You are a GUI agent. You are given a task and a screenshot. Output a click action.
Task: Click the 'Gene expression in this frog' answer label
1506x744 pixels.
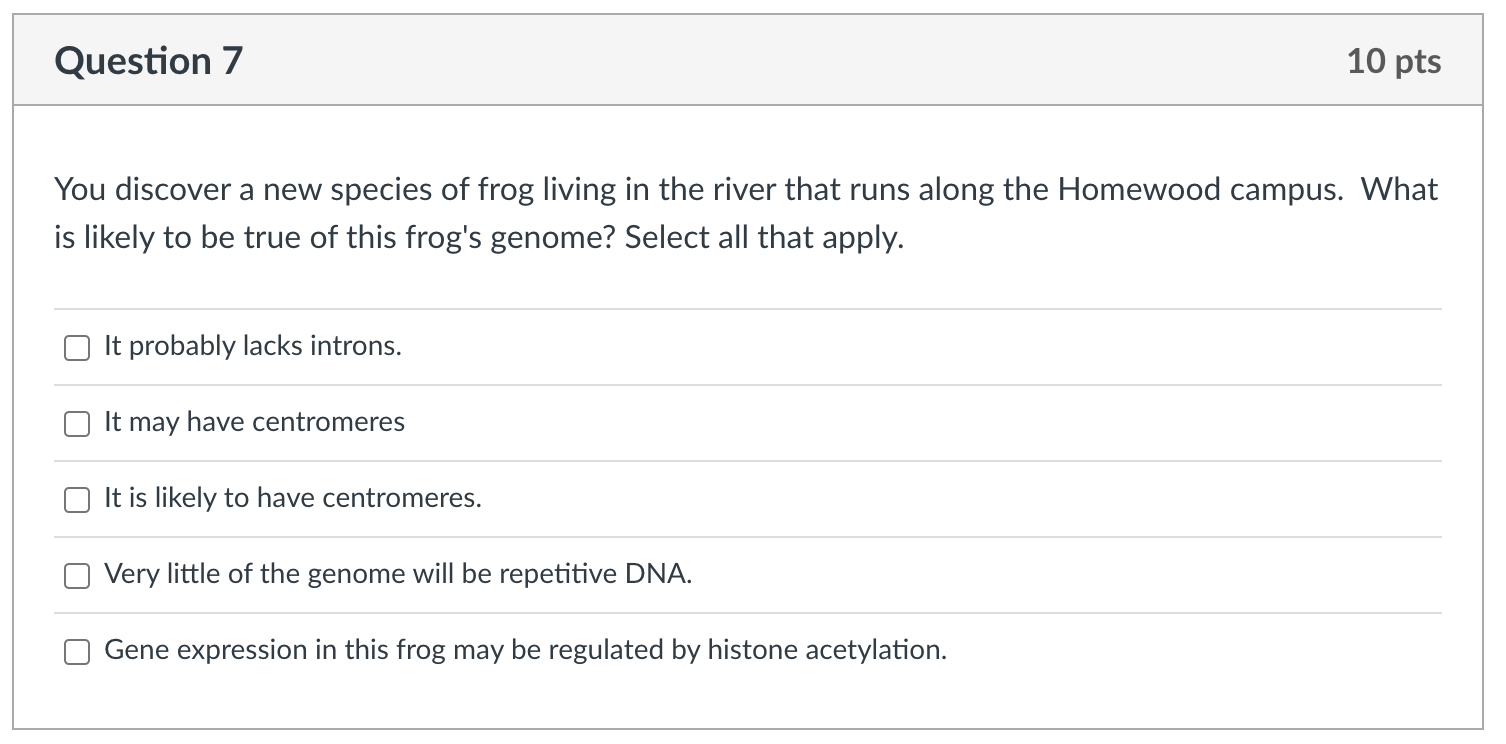(x=525, y=650)
